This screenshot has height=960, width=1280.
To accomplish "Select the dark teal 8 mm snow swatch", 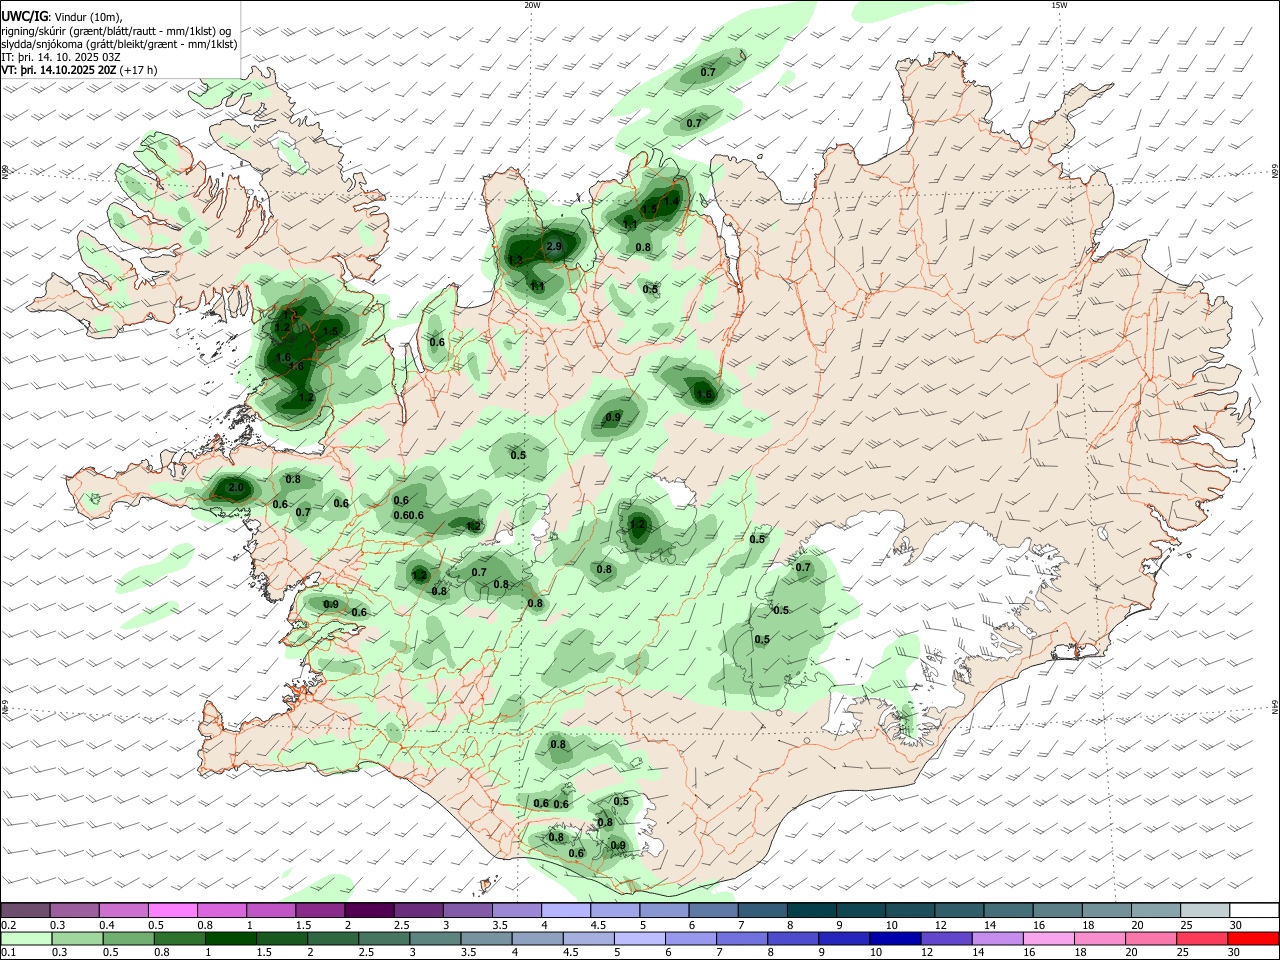I will (x=810, y=910).
